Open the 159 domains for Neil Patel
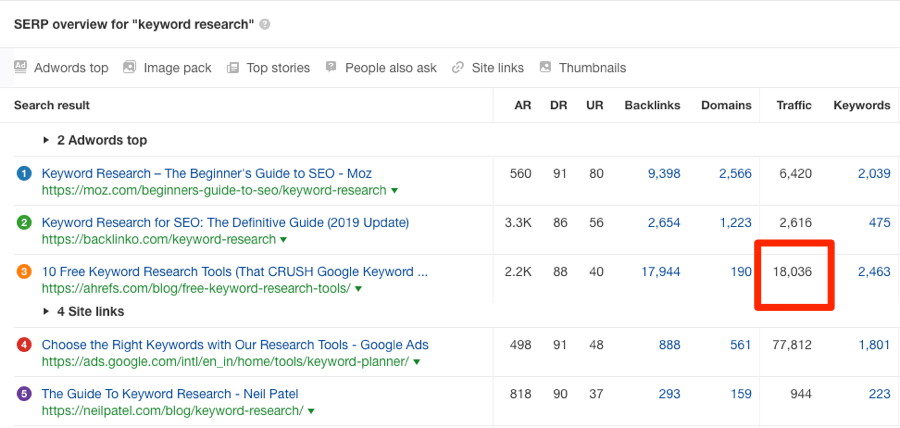 (x=741, y=395)
